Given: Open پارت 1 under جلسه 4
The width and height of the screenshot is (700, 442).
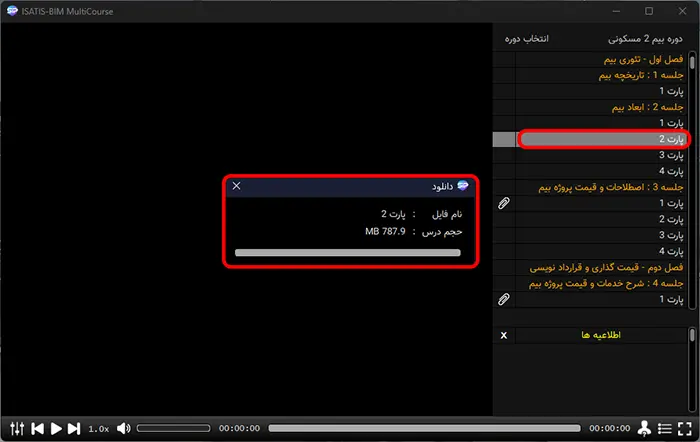Looking at the screenshot, I should (x=600, y=300).
